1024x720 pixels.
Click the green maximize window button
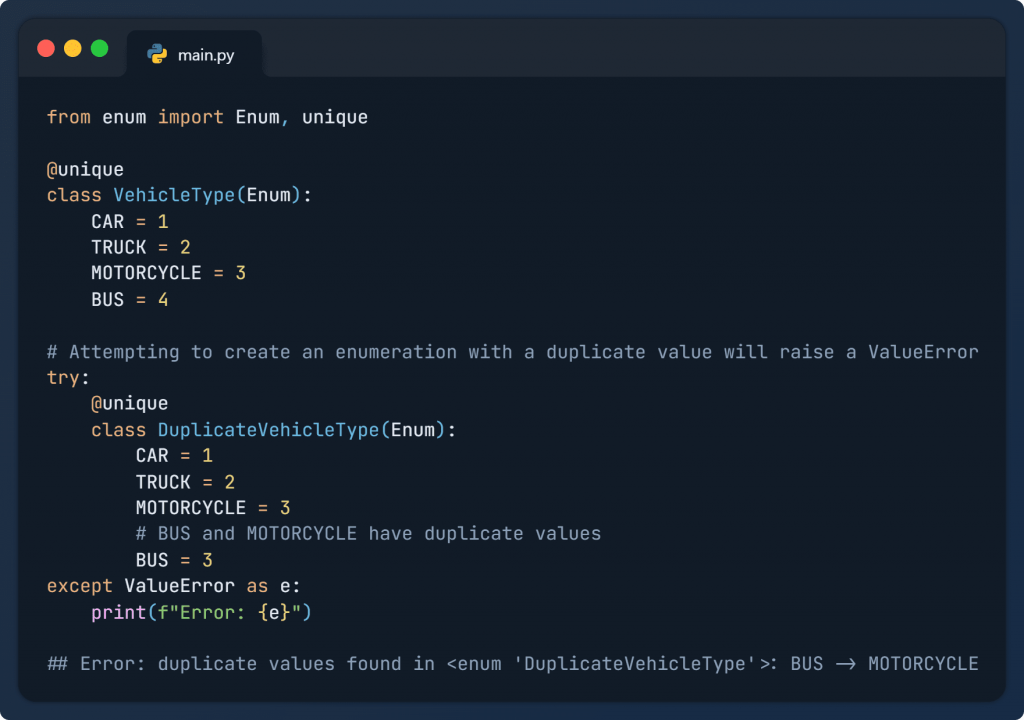pyautogui.click(x=100, y=48)
